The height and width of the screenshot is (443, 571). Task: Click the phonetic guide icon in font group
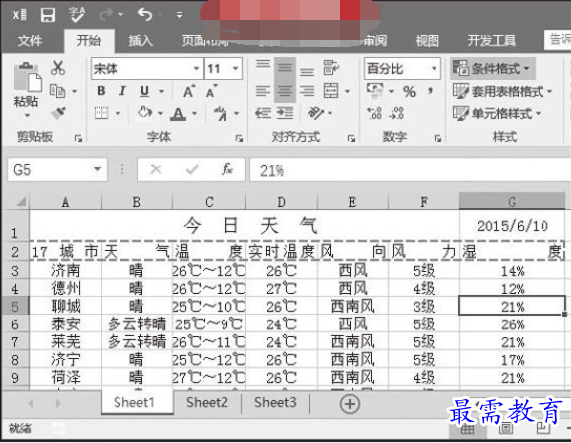click(x=221, y=113)
